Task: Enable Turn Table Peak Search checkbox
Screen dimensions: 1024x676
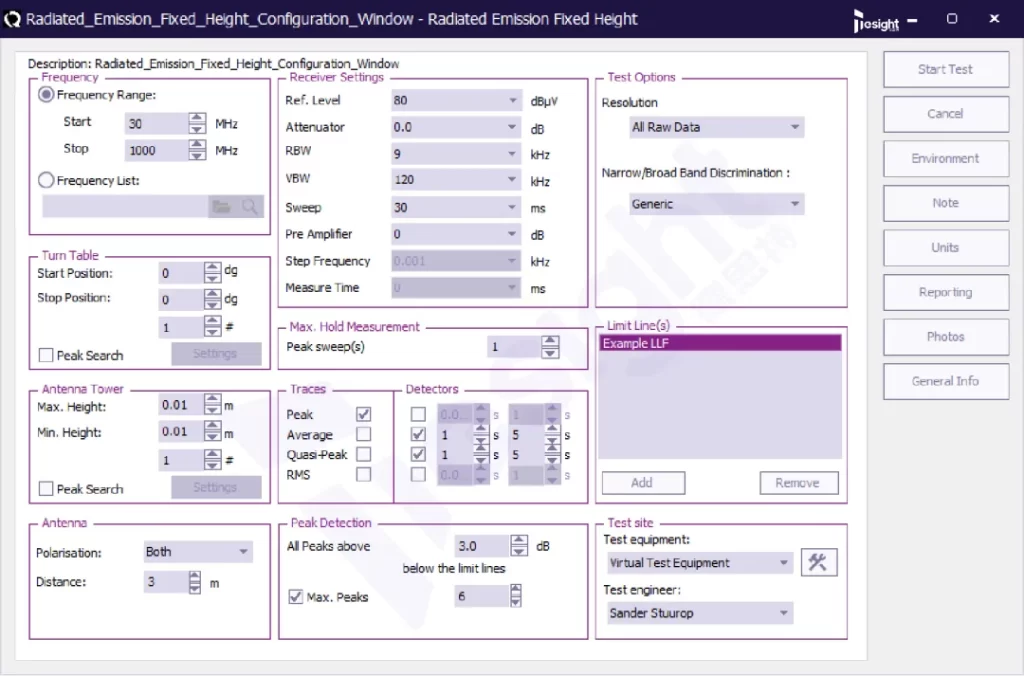Action: click(46, 355)
